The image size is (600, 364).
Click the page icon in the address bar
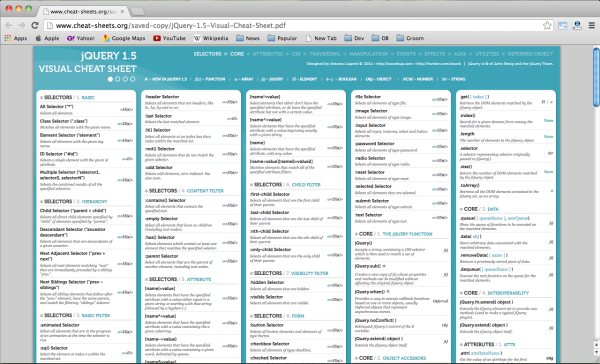[x=49, y=26]
